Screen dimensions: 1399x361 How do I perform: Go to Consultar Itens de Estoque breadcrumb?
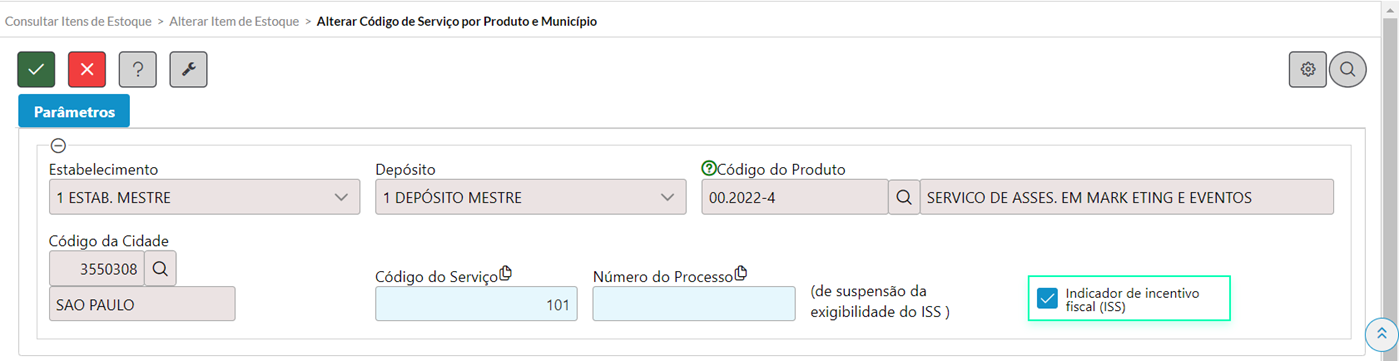tap(78, 20)
